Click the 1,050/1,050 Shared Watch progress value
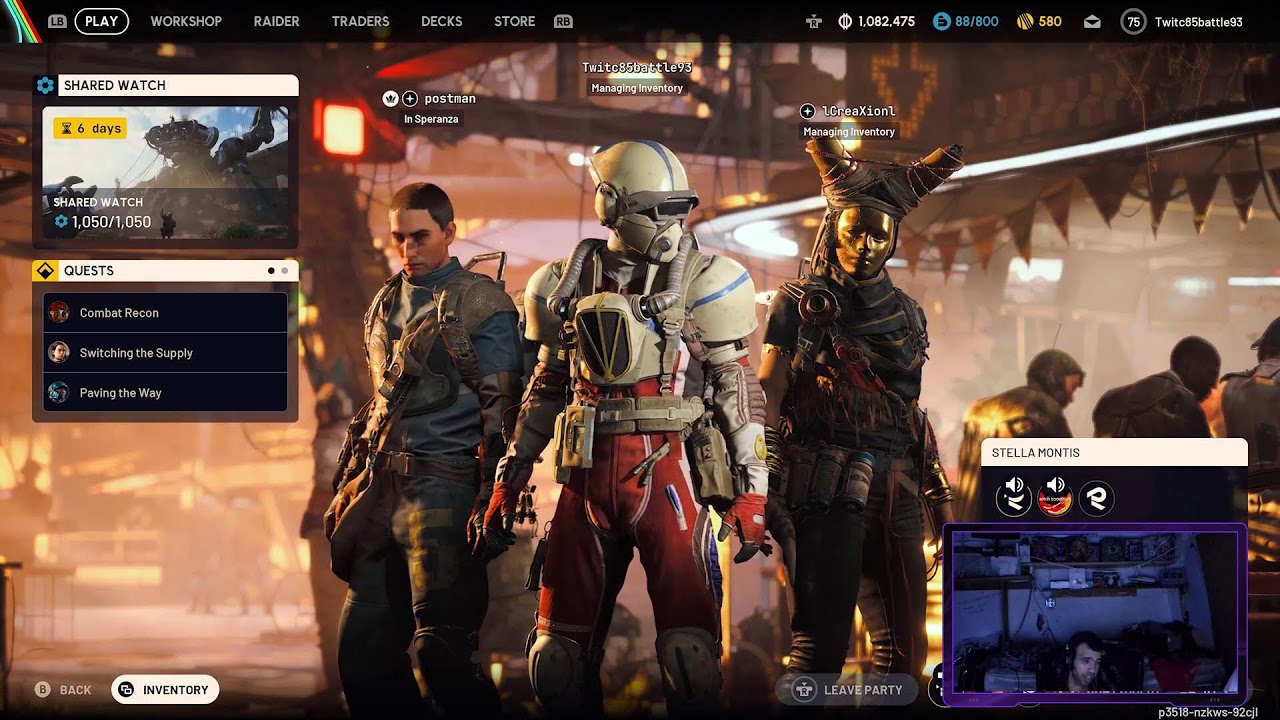 [x=111, y=222]
